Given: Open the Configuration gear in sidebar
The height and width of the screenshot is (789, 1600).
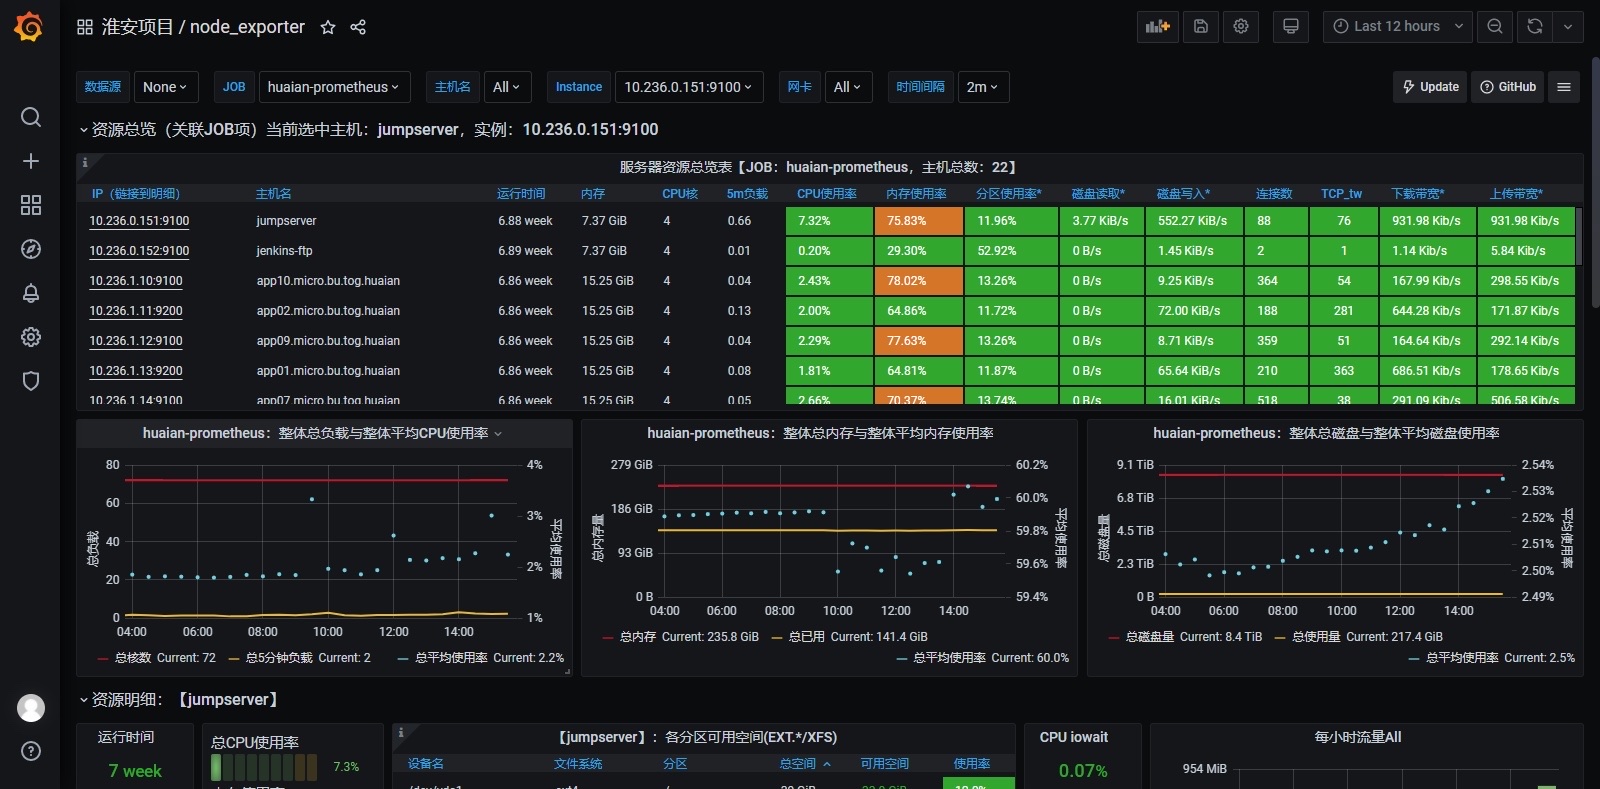Looking at the screenshot, I should click(31, 337).
